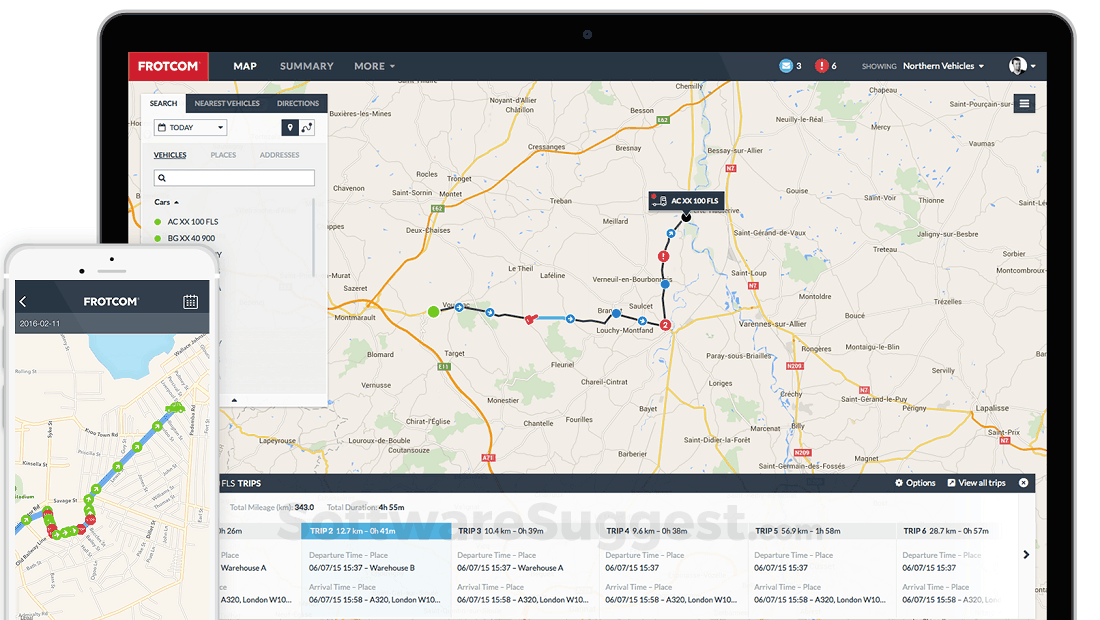The width and height of the screenshot is (1100, 620).
Task: Switch to the SUMMARY menu item
Action: pos(306,66)
